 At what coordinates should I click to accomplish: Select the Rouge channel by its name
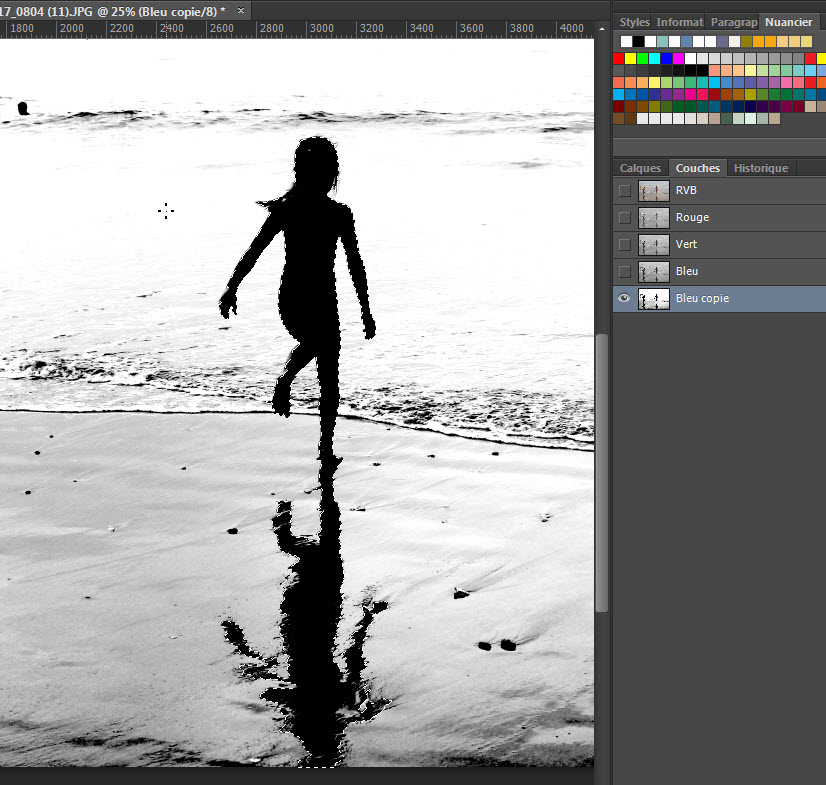coord(692,217)
